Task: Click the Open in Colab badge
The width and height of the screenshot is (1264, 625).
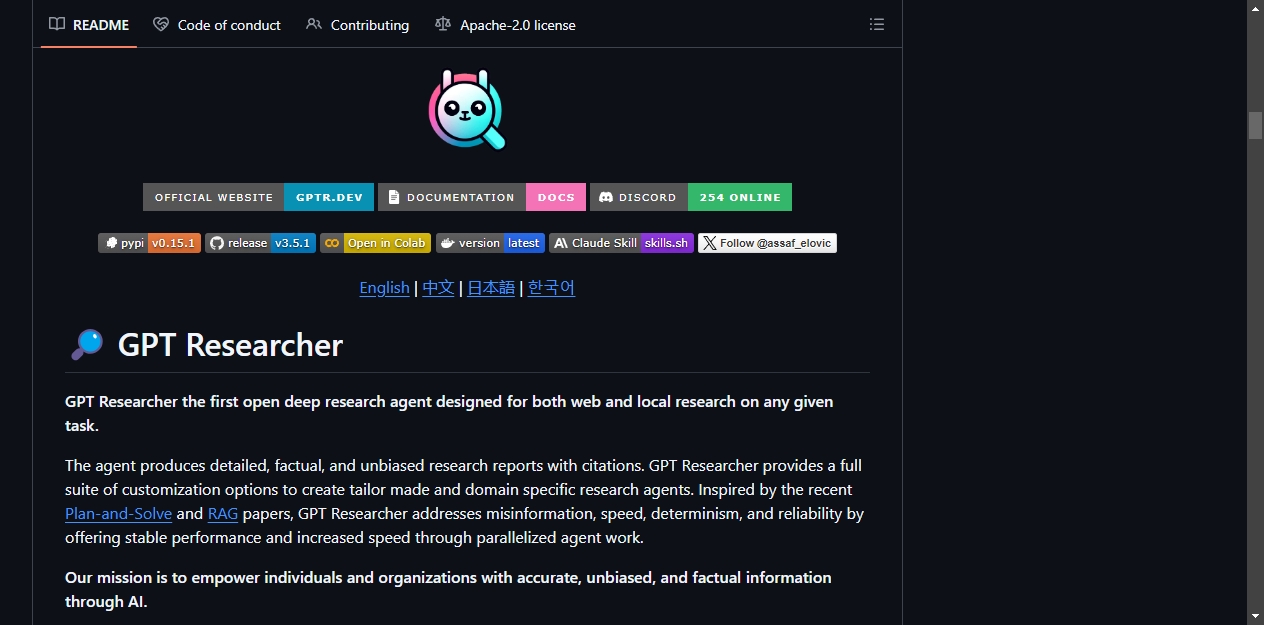Action: (375, 243)
